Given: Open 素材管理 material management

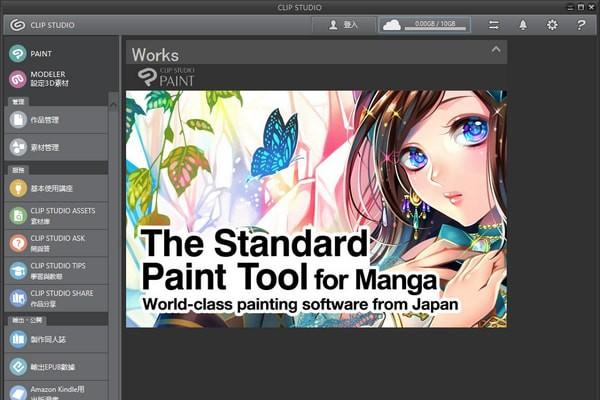Looking at the screenshot, I should [x=56, y=147].
